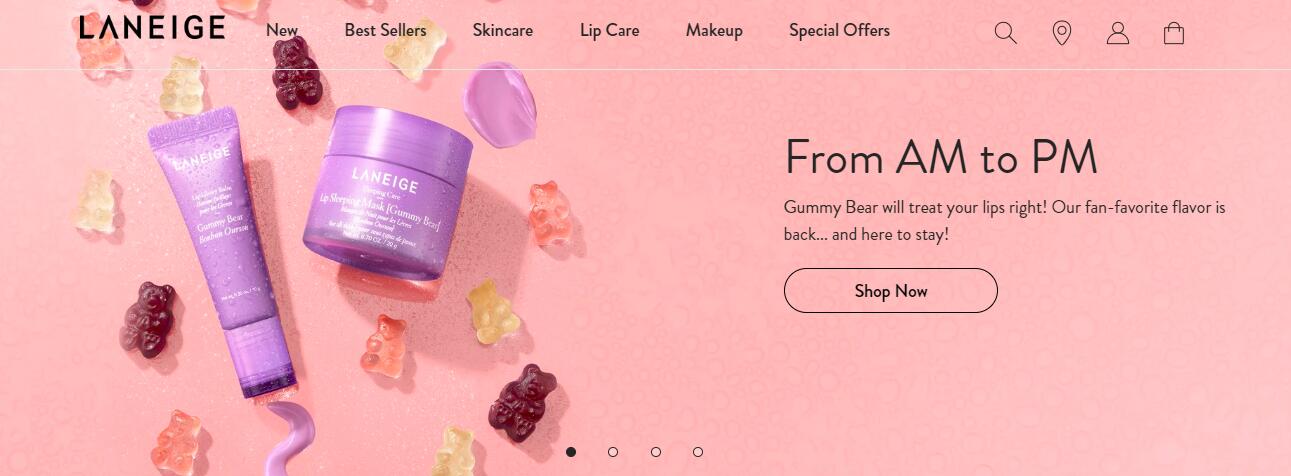
Task: Expand the Makeup navigation menu
Action: [714, 30]
